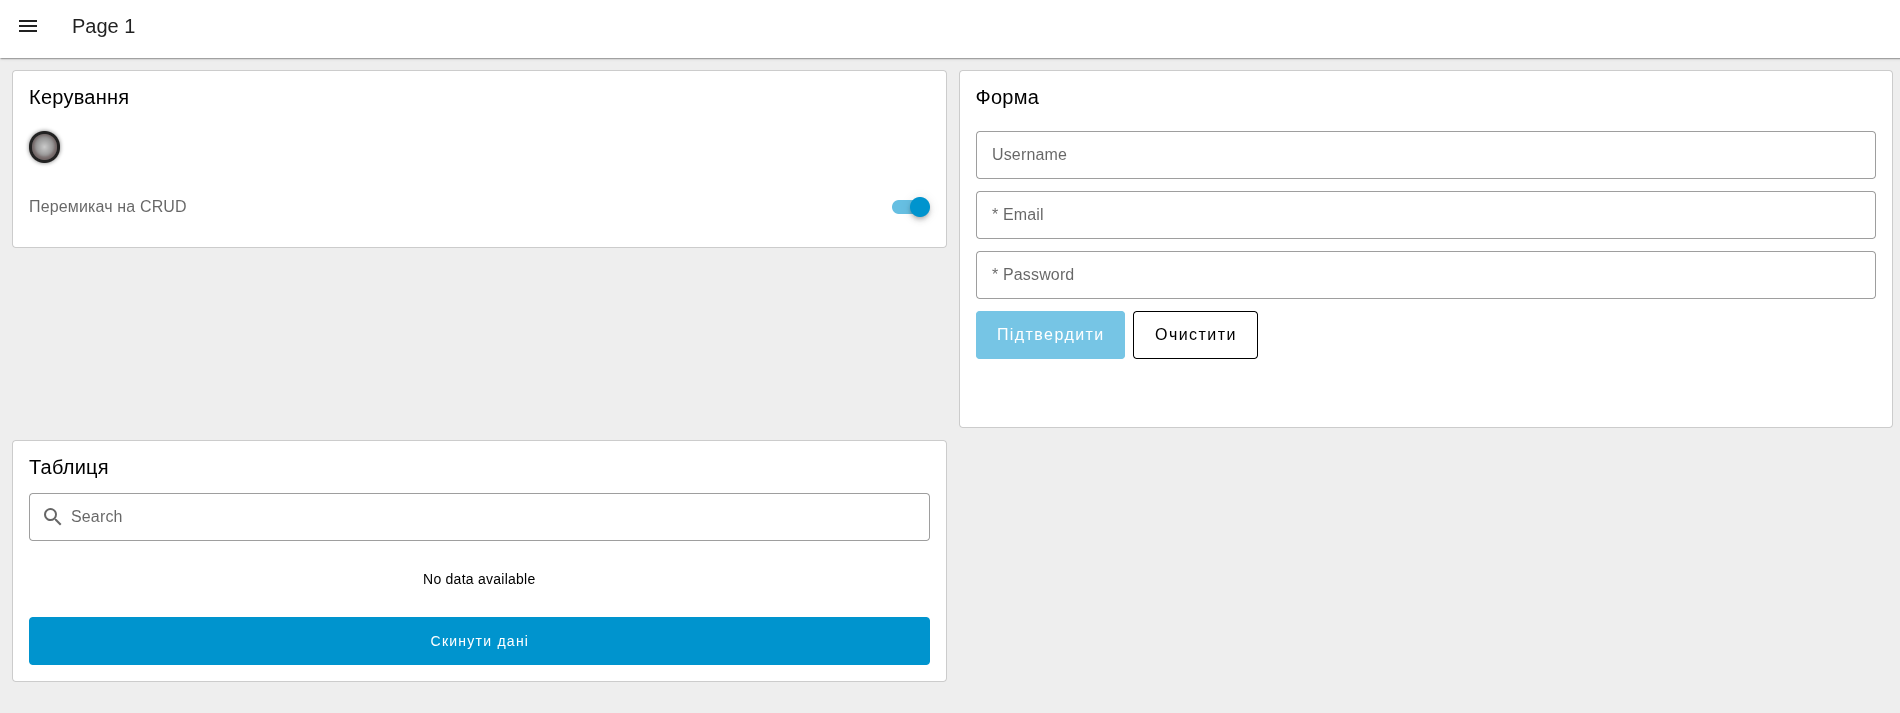
Task: Click blank area below the form buttons
Action: tap(1425, 395)
